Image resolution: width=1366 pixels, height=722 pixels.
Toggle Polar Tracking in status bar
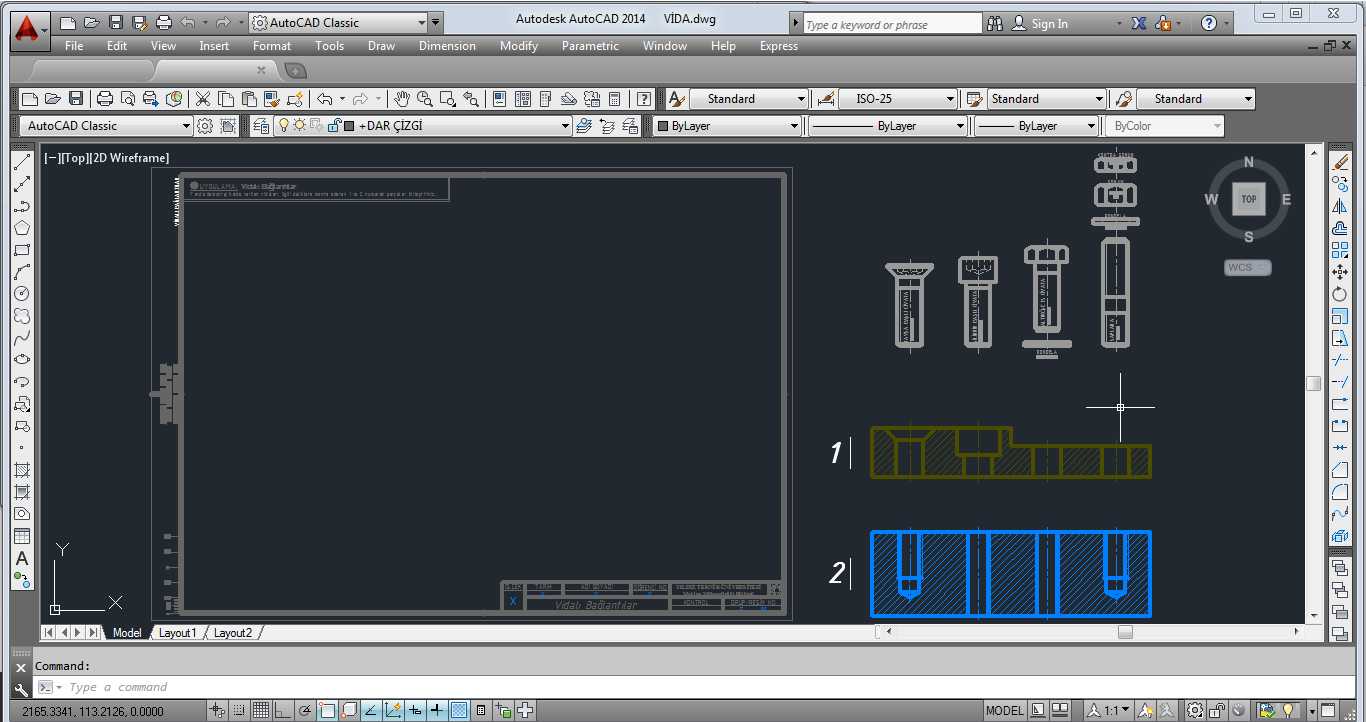305,711
